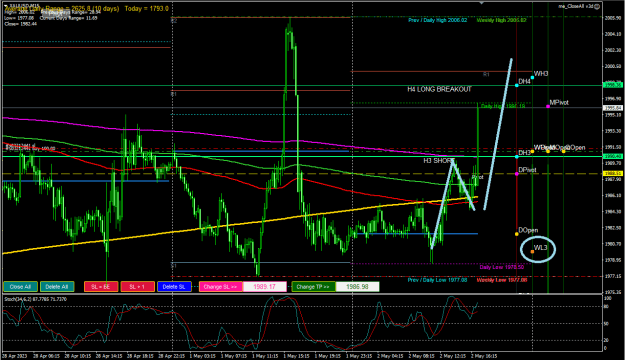Click the H3 SHORT label
Viewport: 625px width, 360px height.
(x=438, y=161)
